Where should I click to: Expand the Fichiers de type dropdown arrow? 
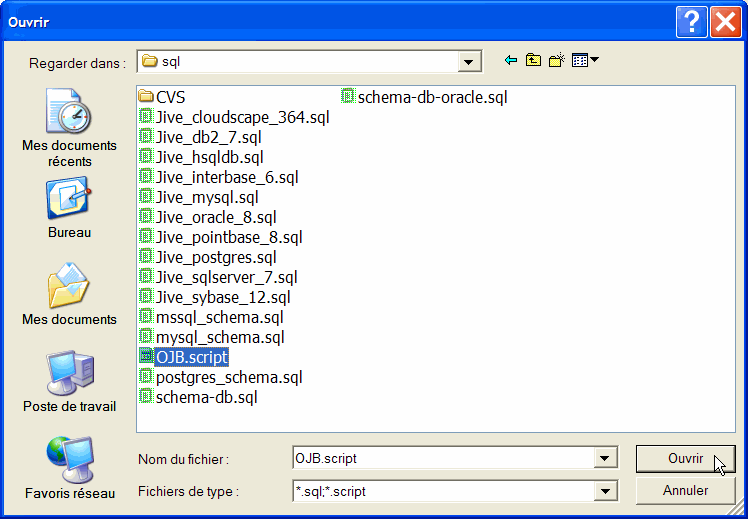coord(605,491)
